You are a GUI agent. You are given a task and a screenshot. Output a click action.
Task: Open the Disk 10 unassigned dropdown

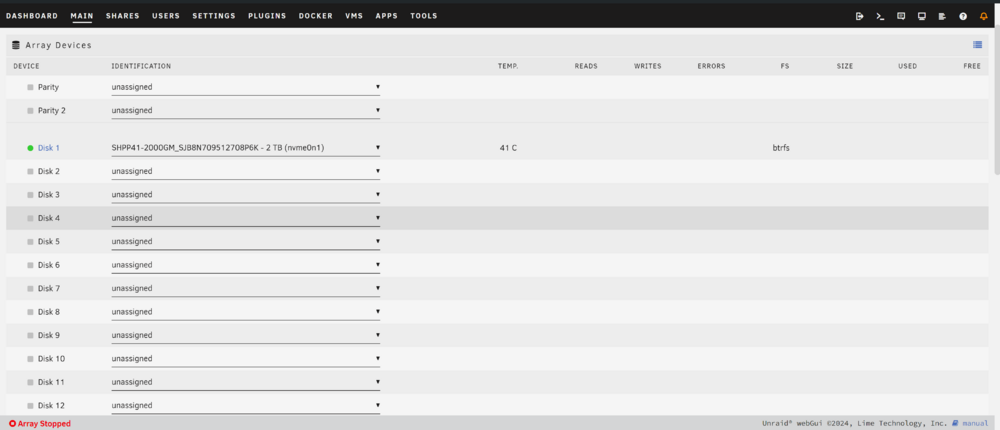(246, 359)
